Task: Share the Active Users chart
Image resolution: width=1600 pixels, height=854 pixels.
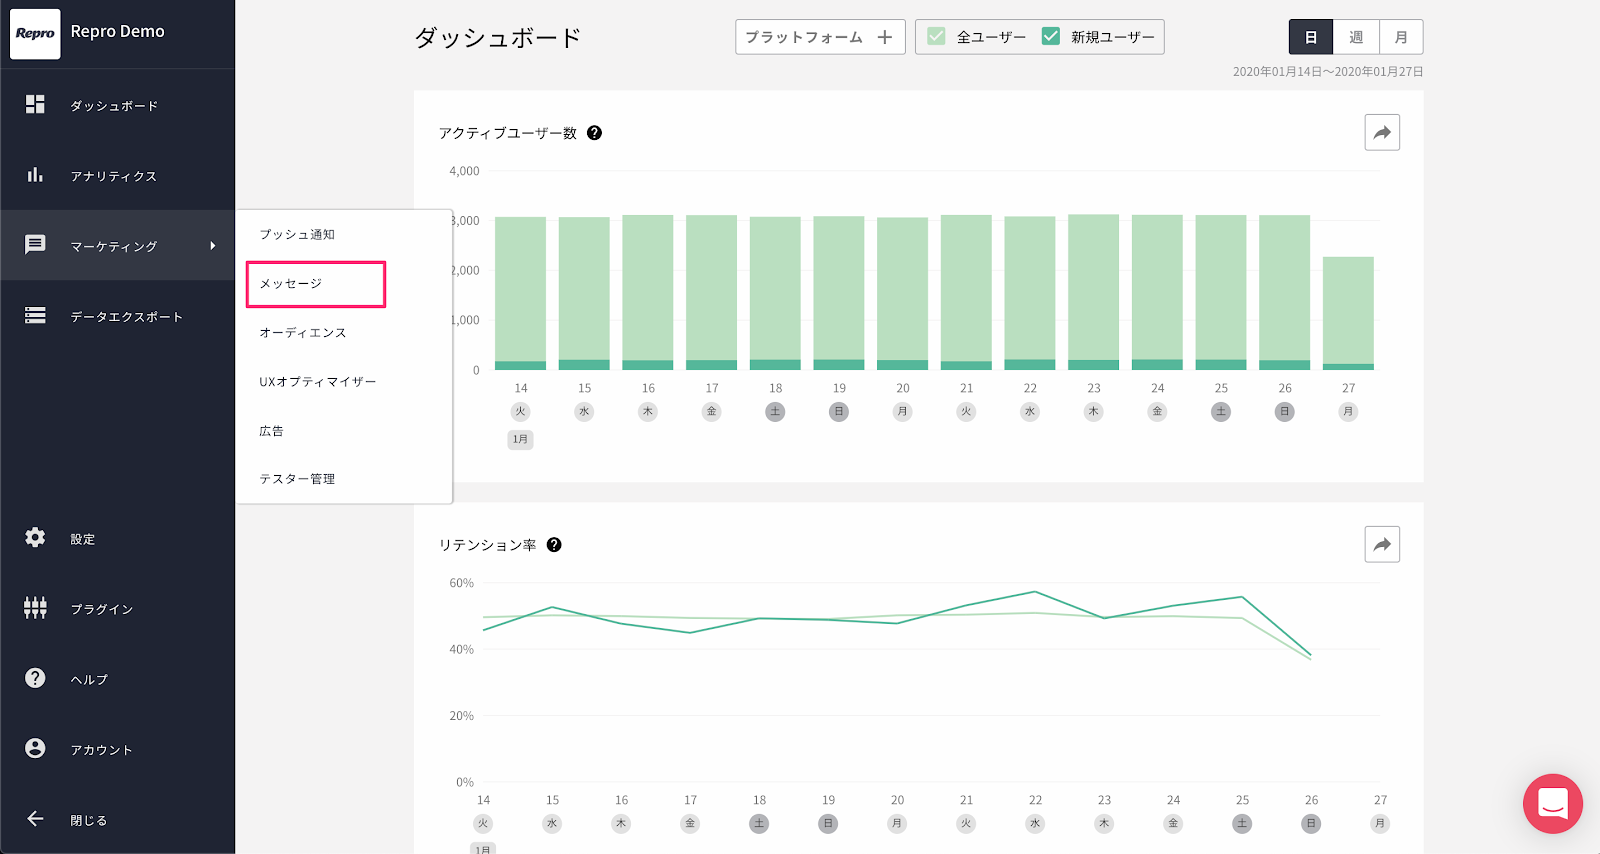Action: 1381,133
